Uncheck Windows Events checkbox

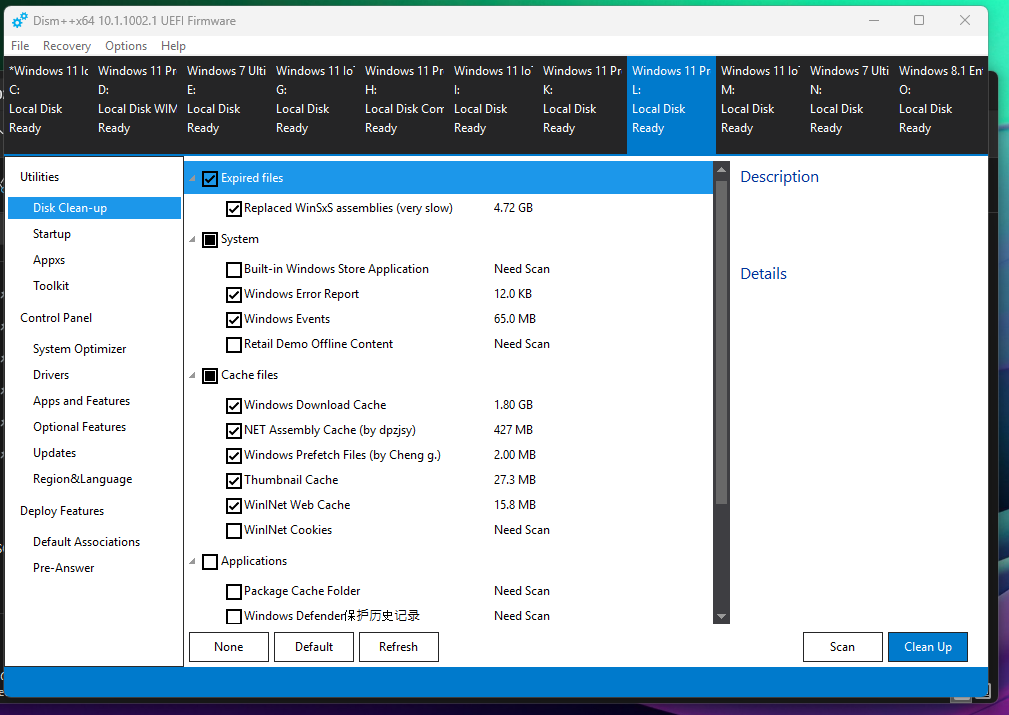pyautogui.click(x=234, y=320)
